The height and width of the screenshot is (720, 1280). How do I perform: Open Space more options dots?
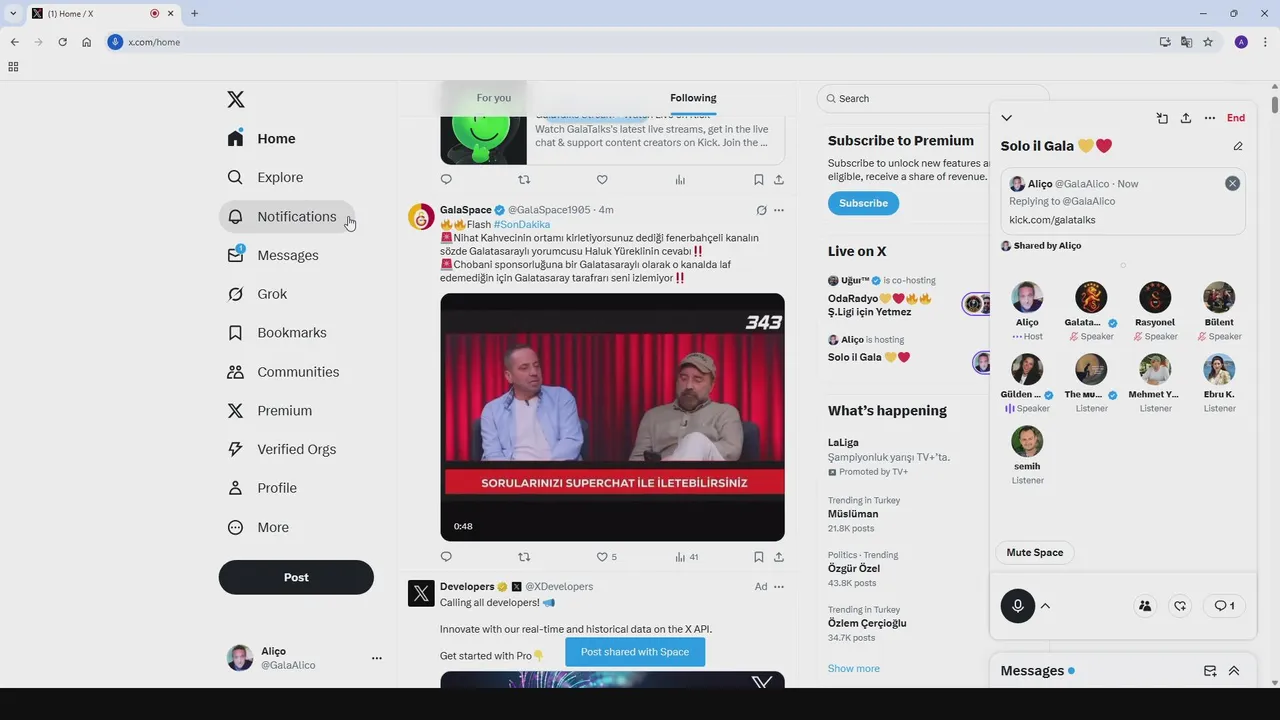tap(1210, 118)
